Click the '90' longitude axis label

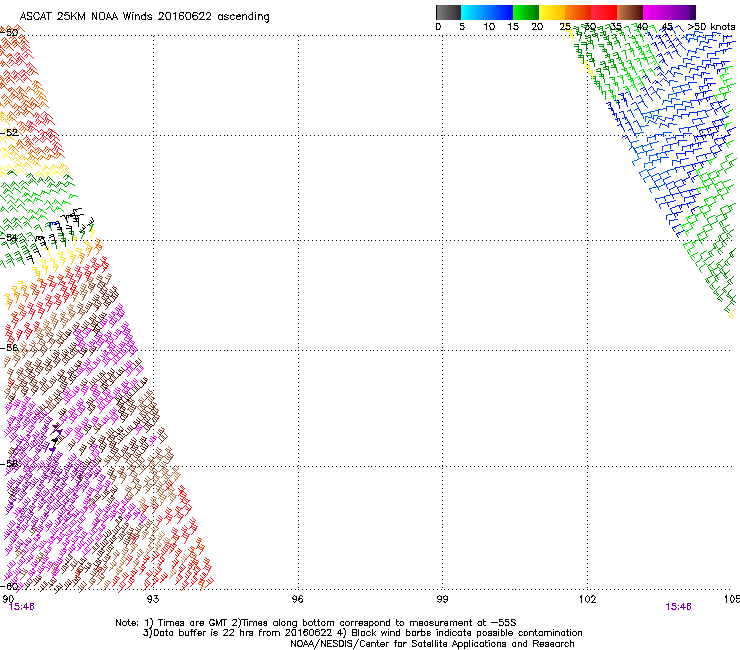coord(8,599)
